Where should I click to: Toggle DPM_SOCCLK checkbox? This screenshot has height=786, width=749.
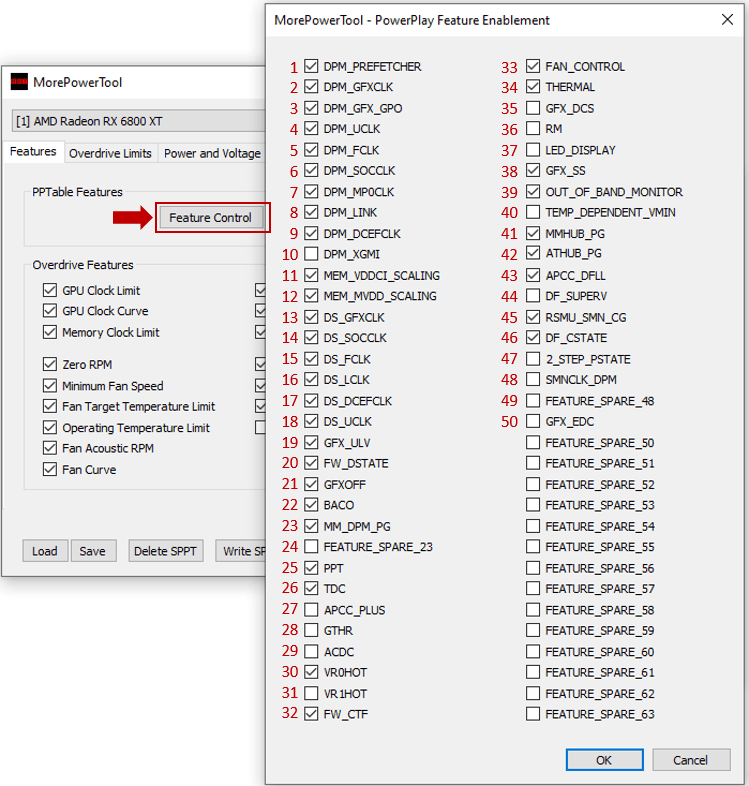coord(311,170)
